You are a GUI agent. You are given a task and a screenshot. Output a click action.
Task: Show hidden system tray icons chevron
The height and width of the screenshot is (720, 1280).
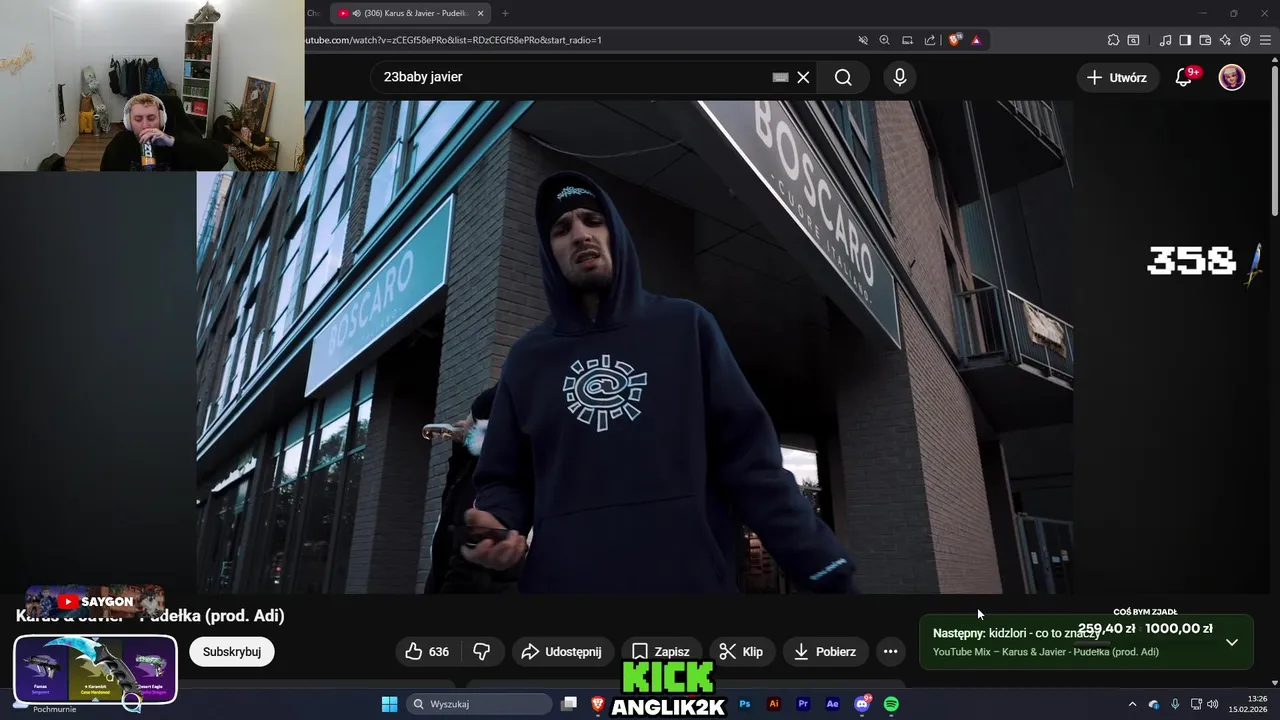pyautogui.click(x=1132, y=704)
